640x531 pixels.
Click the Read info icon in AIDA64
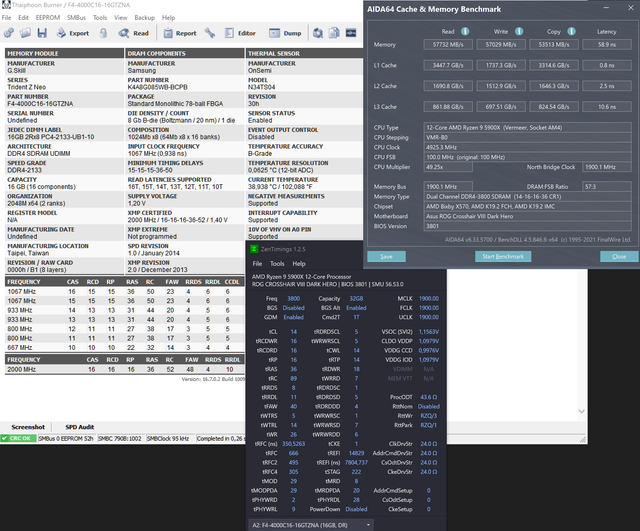coord(465,31)
